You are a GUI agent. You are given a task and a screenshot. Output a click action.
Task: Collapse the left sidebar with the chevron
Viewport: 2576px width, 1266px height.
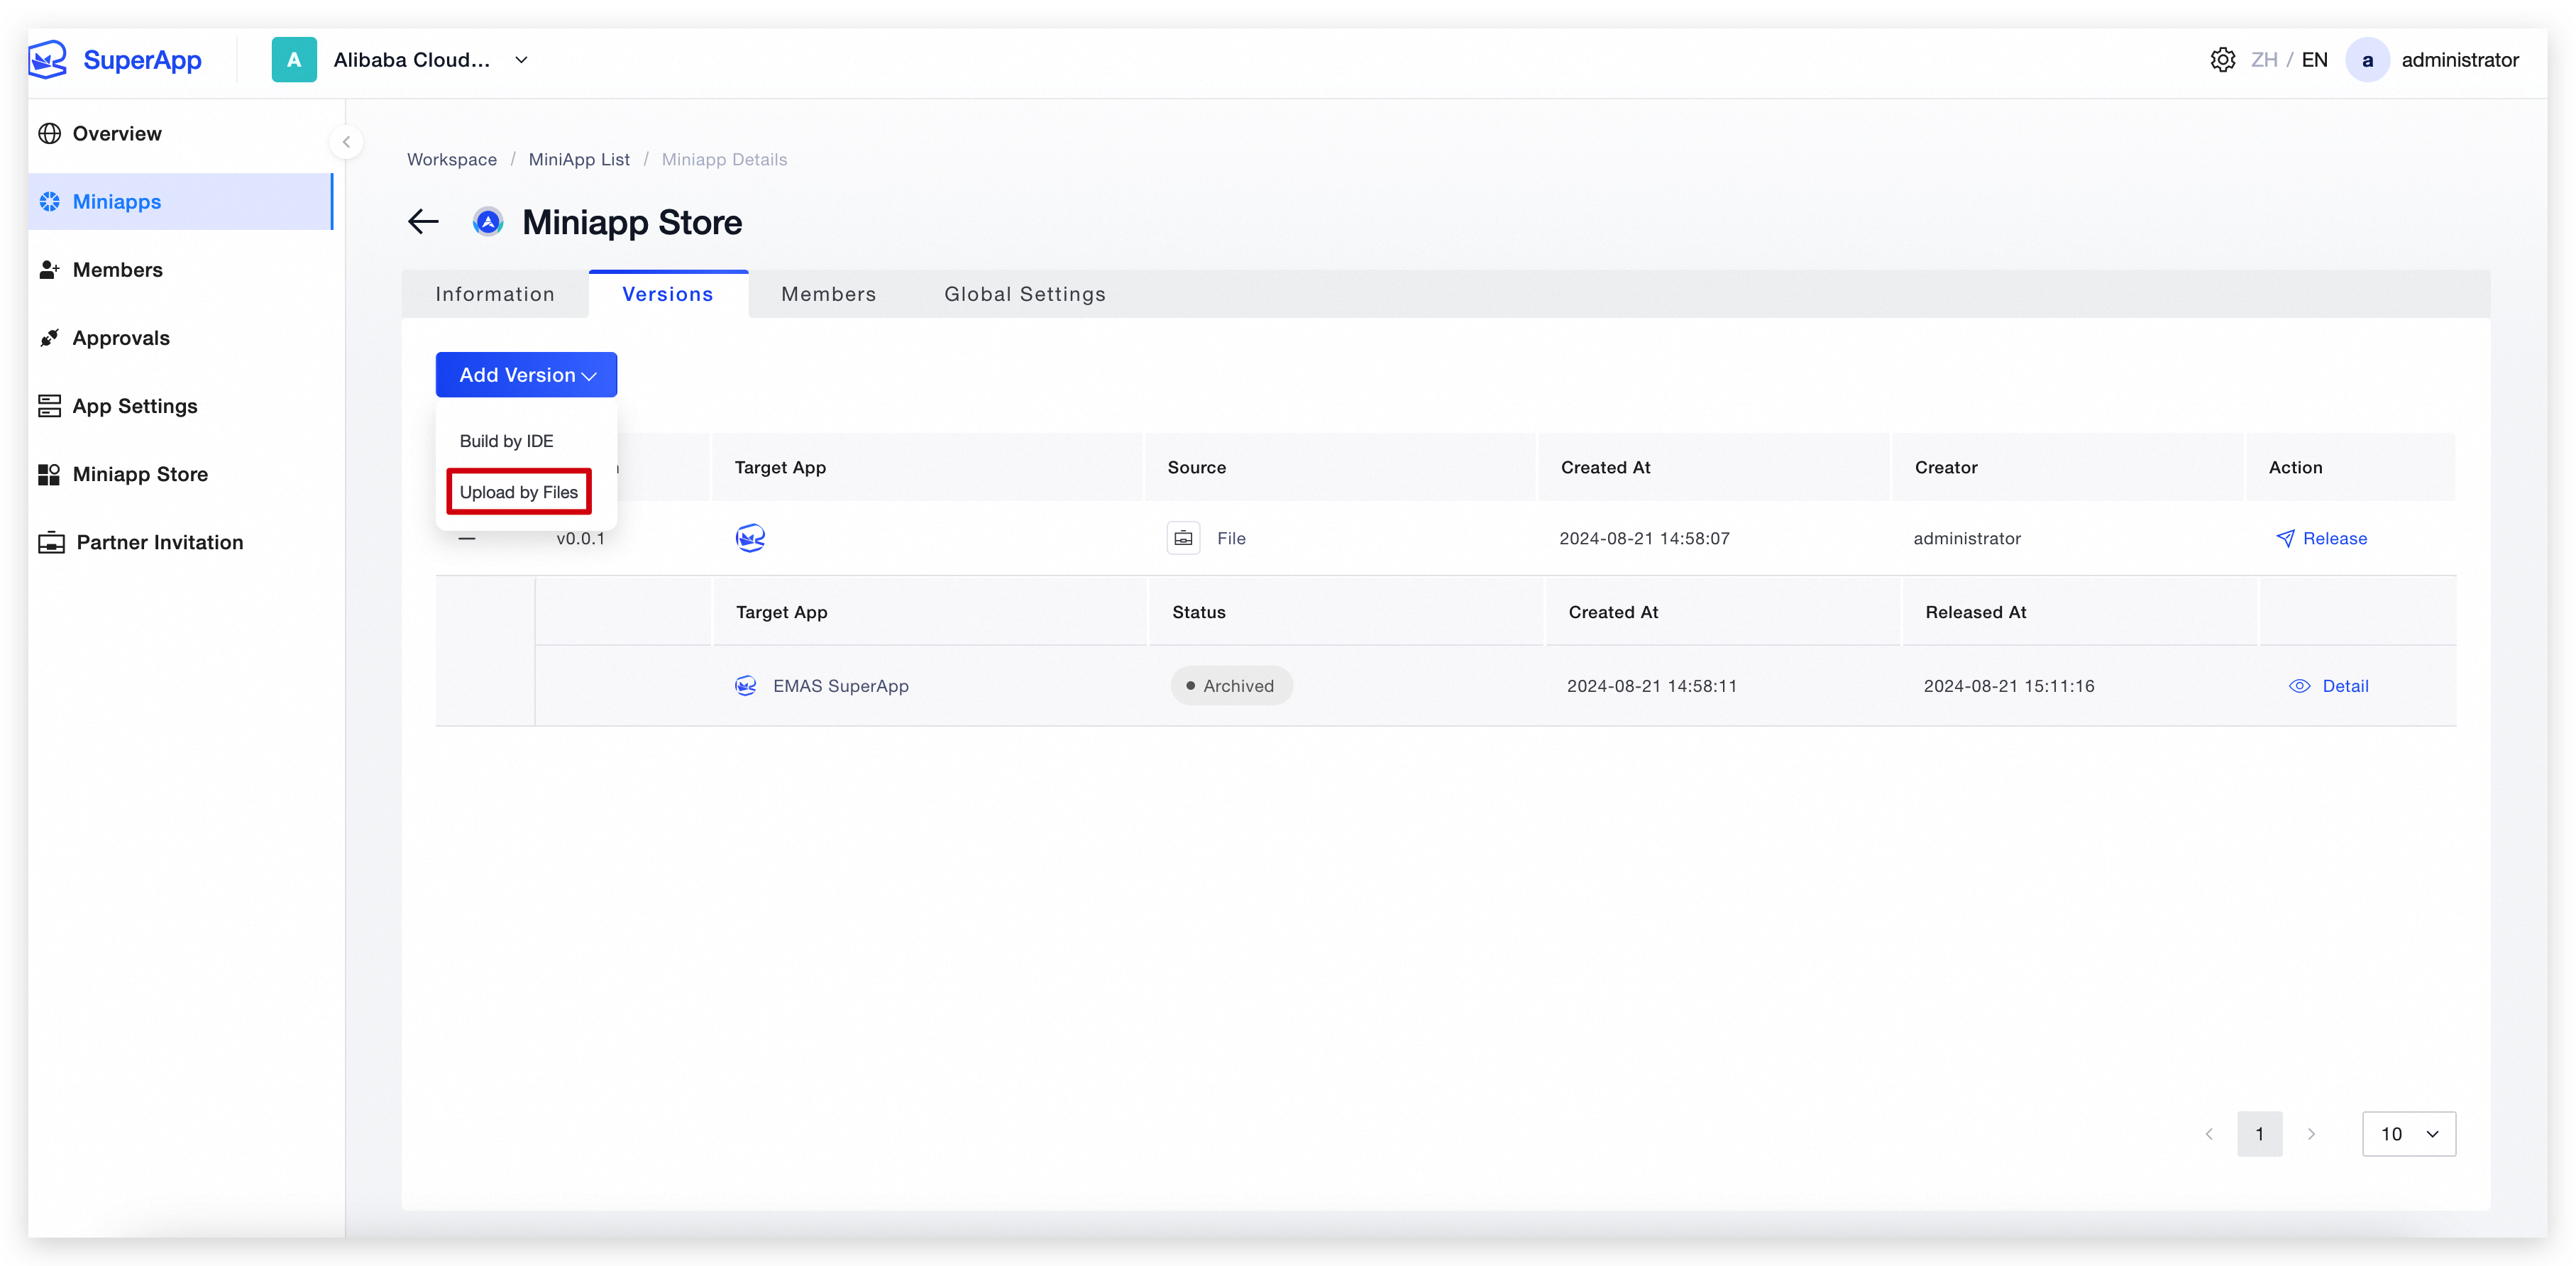pyautogui.click(x=346, y=142)
